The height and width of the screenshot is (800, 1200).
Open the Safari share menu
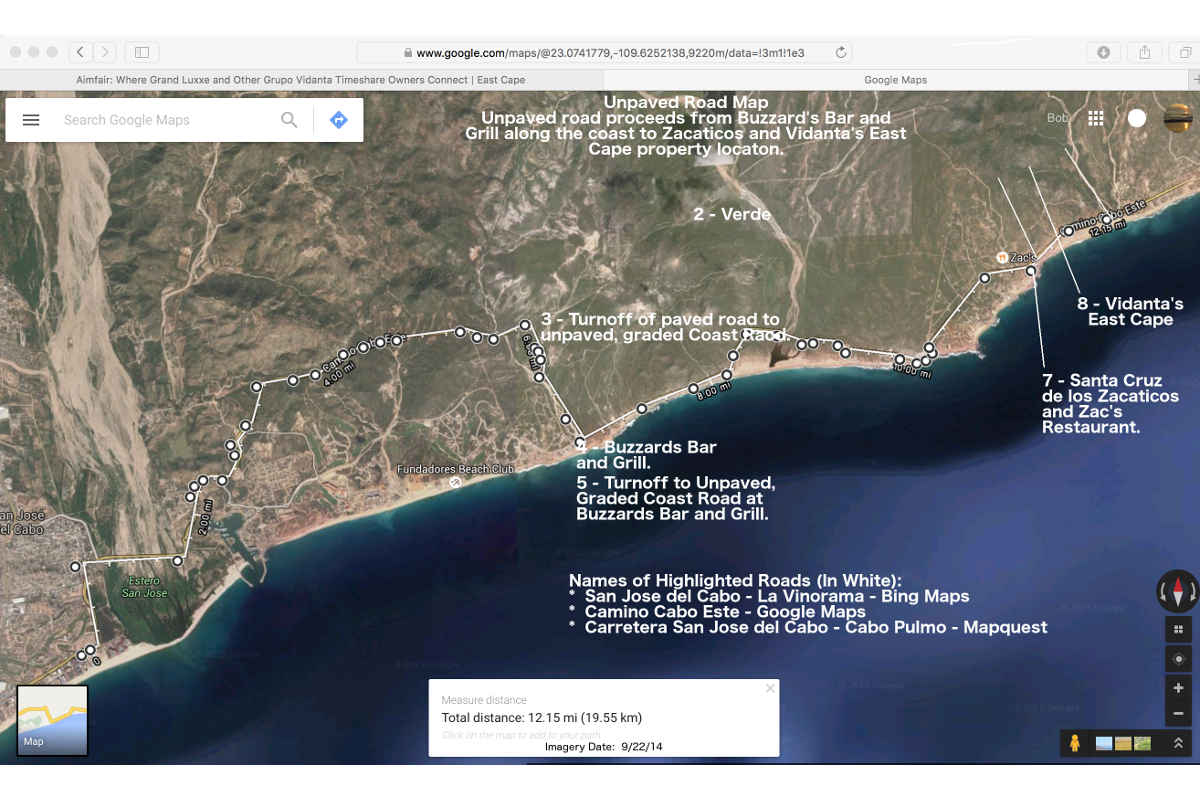1145,52
